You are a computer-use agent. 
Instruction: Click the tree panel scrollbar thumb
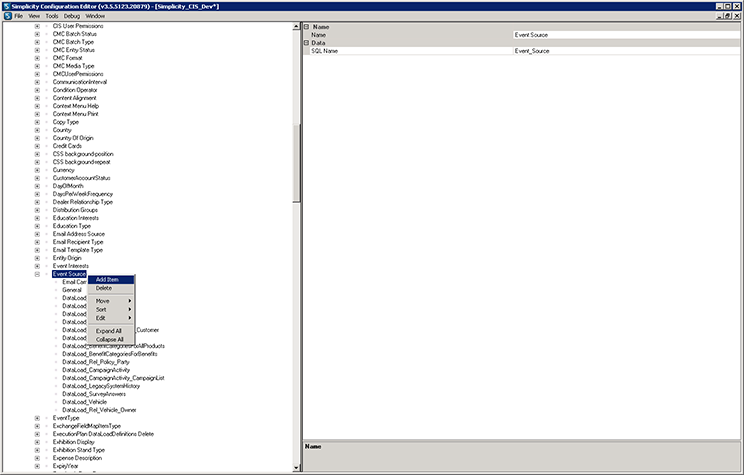coord(297,164)
